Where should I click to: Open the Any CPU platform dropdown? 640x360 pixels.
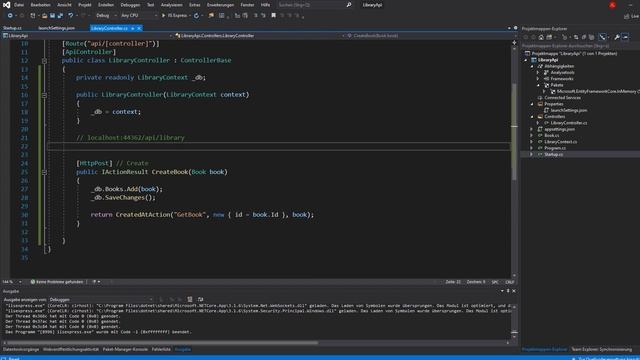coord(139,16)
